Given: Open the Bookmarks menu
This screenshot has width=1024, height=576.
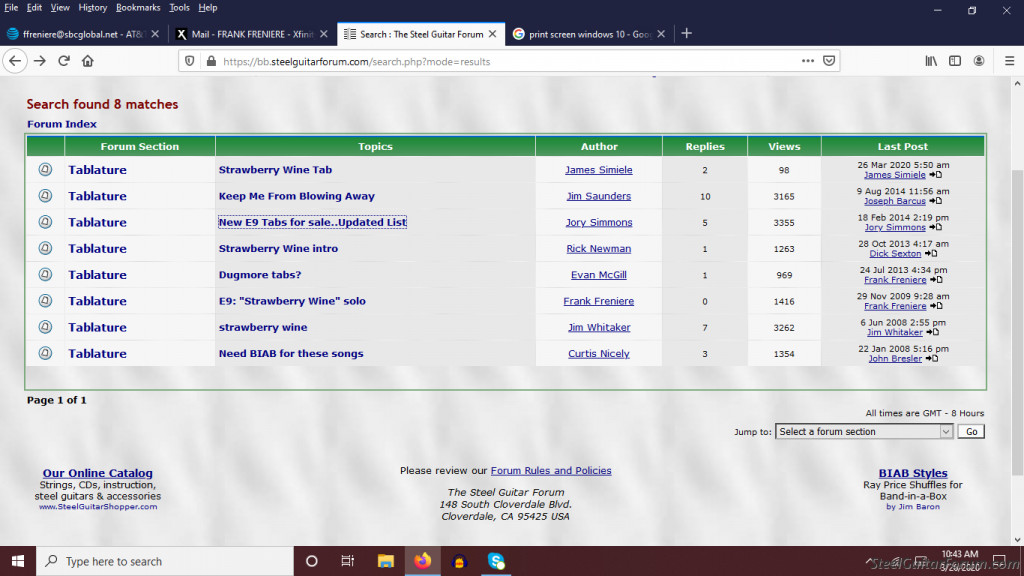Looking at the screenshot, I should pyautogui.click(x=137, y=7).
